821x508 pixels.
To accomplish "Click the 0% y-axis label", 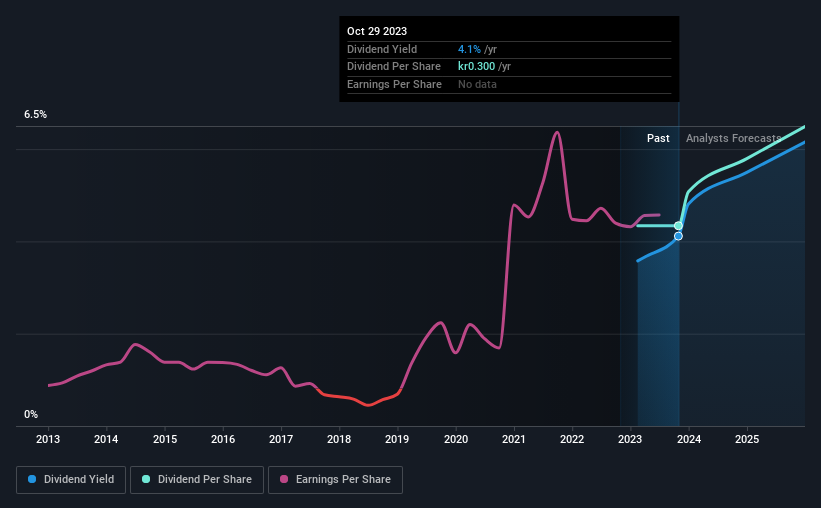I will coord(31,414).
